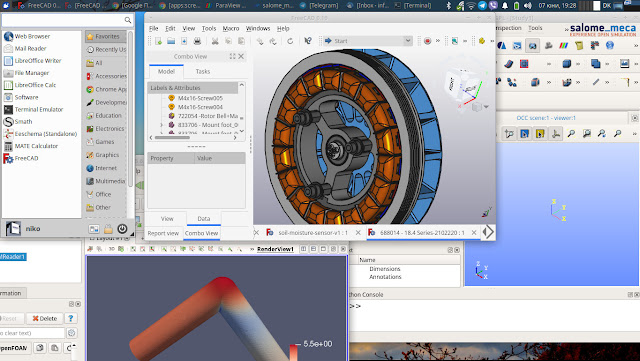Switch to the Model tab in Combo View
This screenshot has width=640, height=361.
click(166, 71)
